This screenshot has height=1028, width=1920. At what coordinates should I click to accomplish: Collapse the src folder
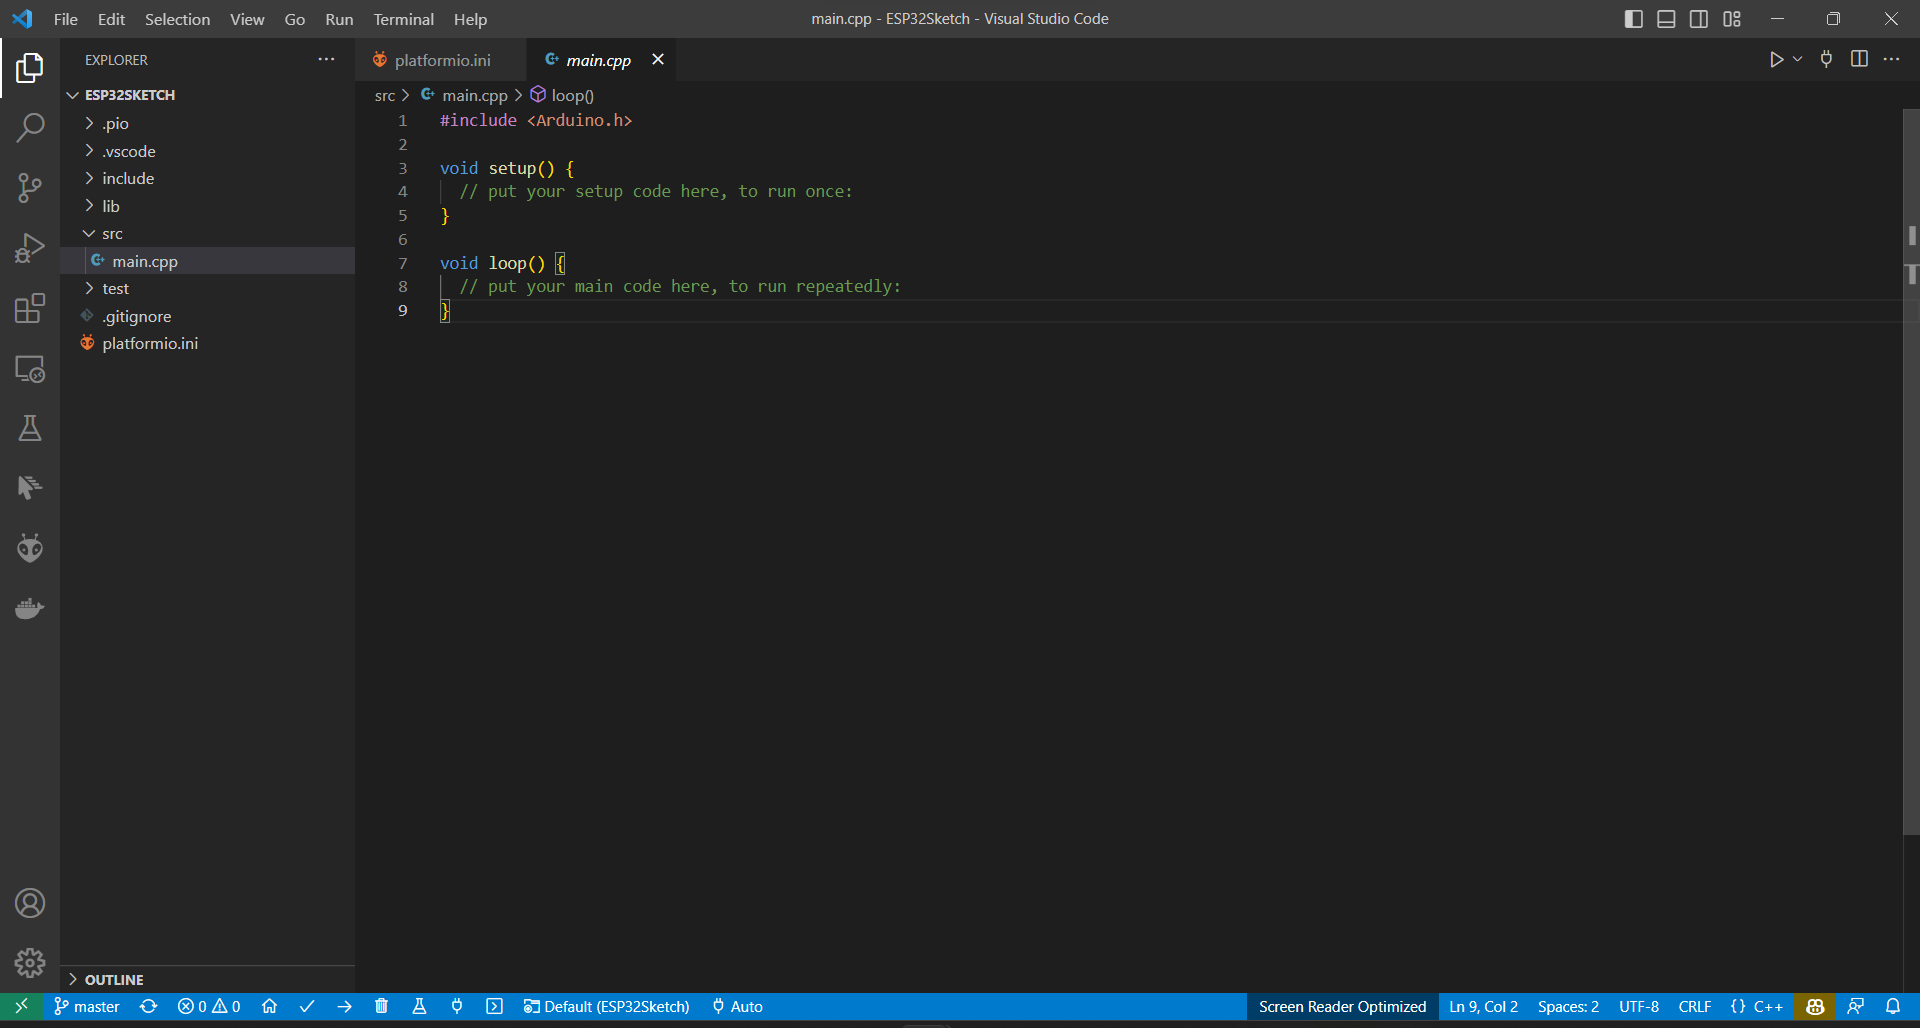207,233
